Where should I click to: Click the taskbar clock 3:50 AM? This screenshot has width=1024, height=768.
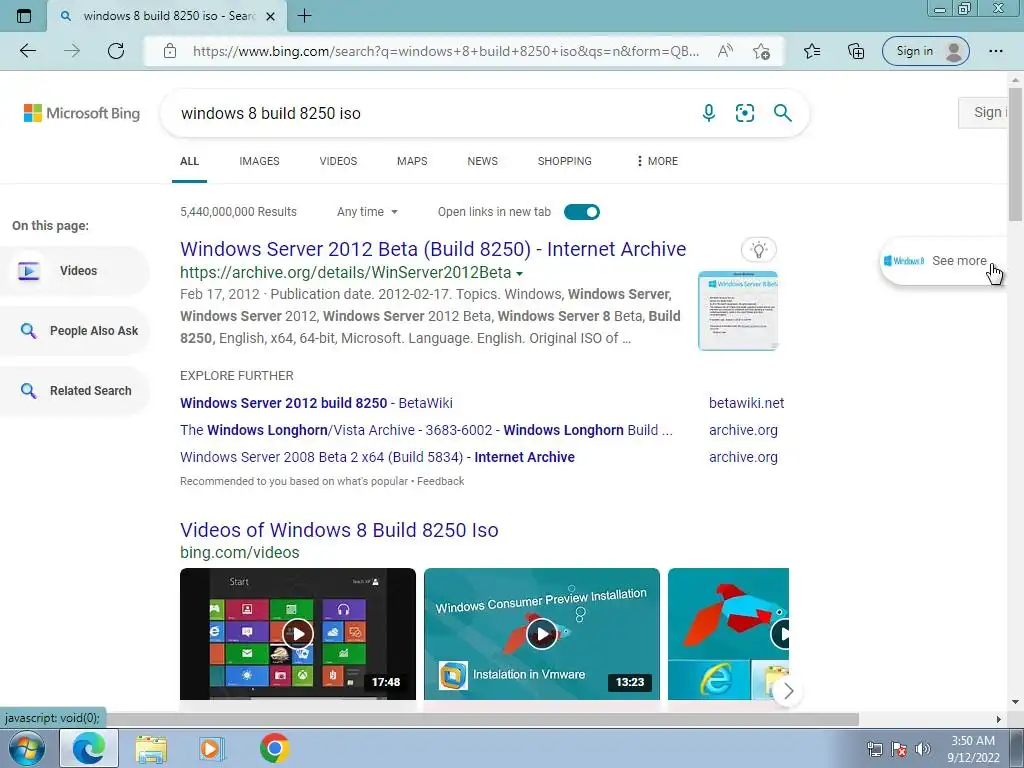[x=973, y=741]
